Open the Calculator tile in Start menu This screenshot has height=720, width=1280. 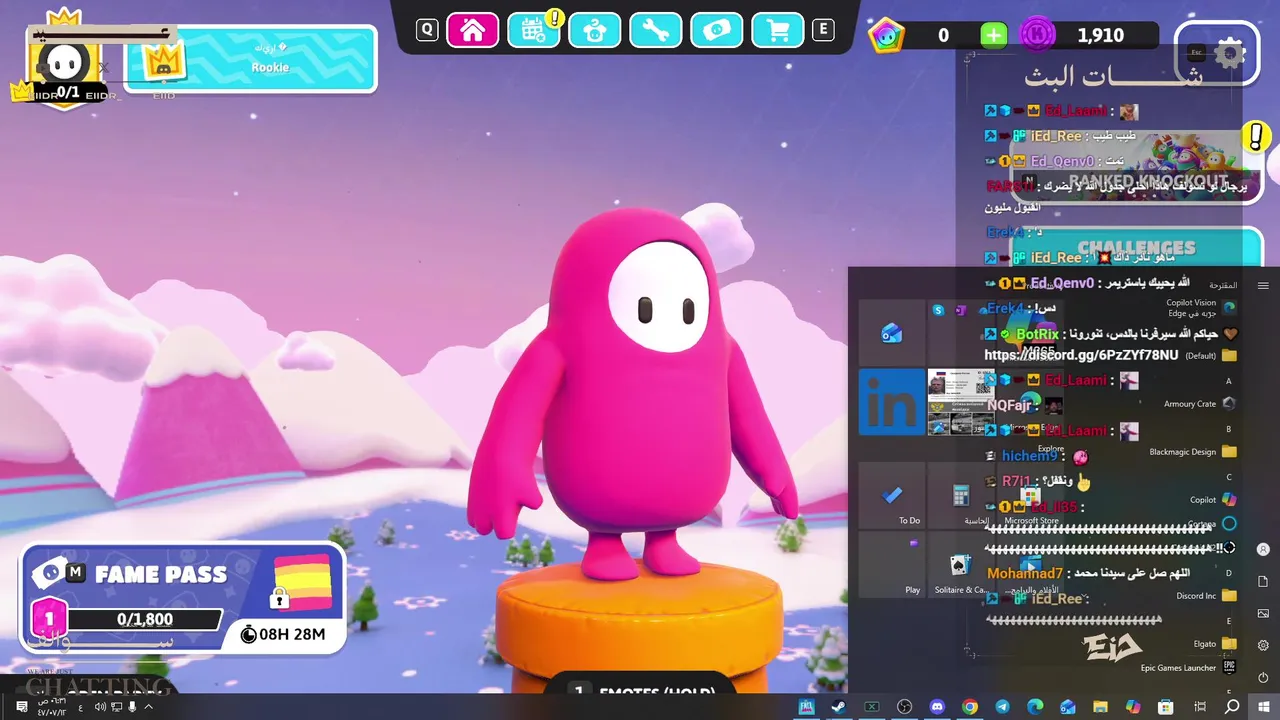[960, 497]
